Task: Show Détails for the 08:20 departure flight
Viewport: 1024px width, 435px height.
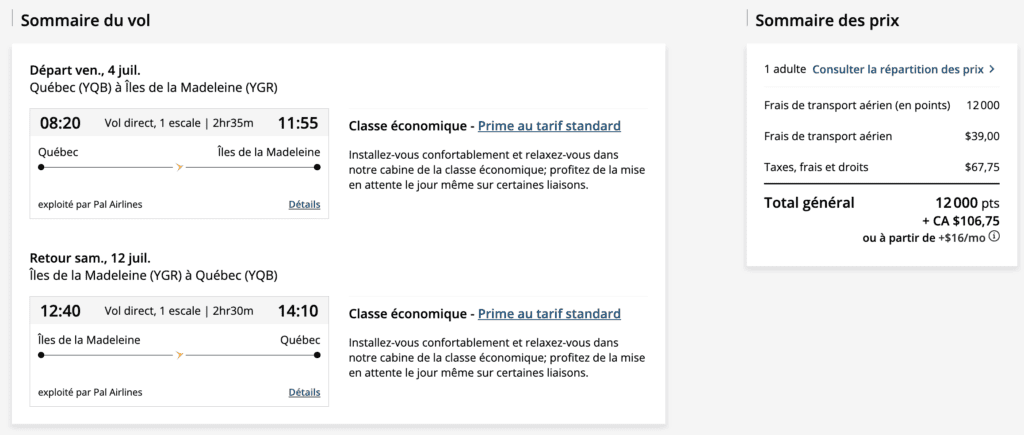Action: coord(304,205)
